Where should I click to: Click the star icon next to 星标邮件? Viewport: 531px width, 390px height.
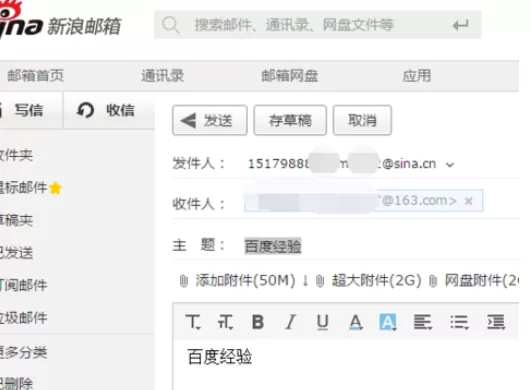point(56,188)
